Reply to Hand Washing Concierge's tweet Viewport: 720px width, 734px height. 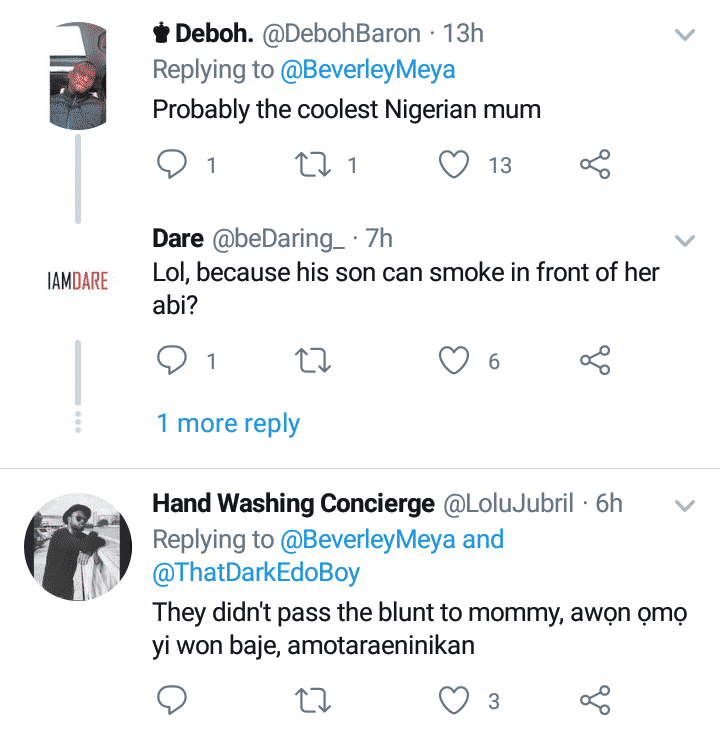click(x=174, y=701)
